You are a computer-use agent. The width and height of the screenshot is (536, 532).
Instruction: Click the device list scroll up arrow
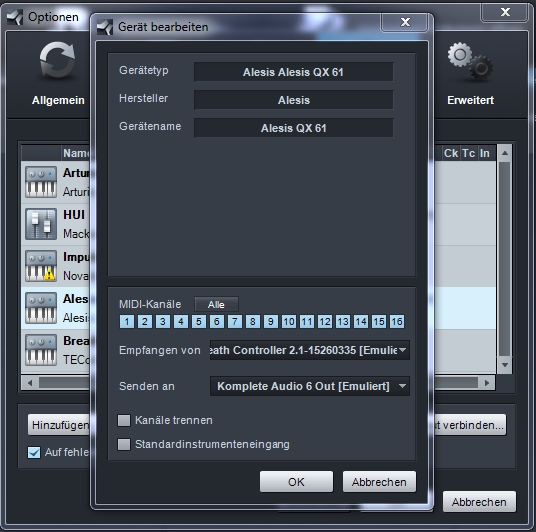[505, 153]
